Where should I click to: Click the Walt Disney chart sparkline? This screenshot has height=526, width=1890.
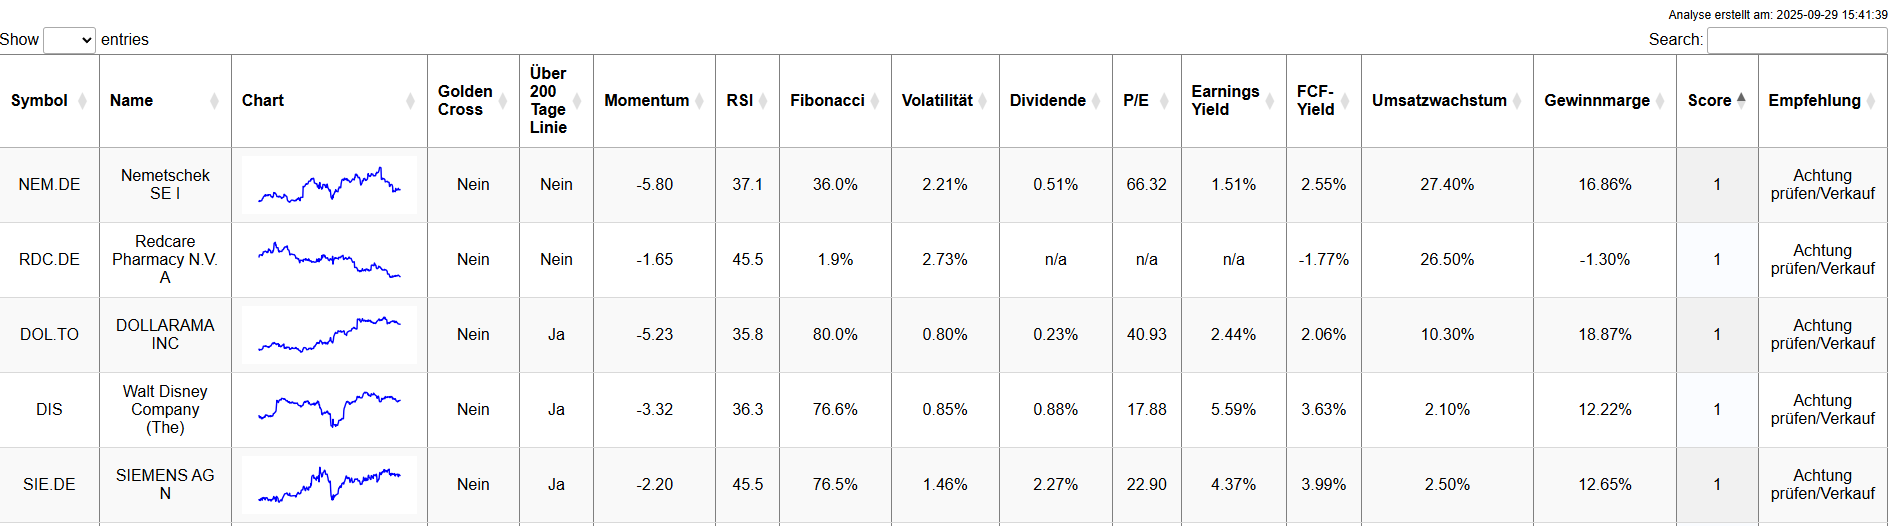329,410
